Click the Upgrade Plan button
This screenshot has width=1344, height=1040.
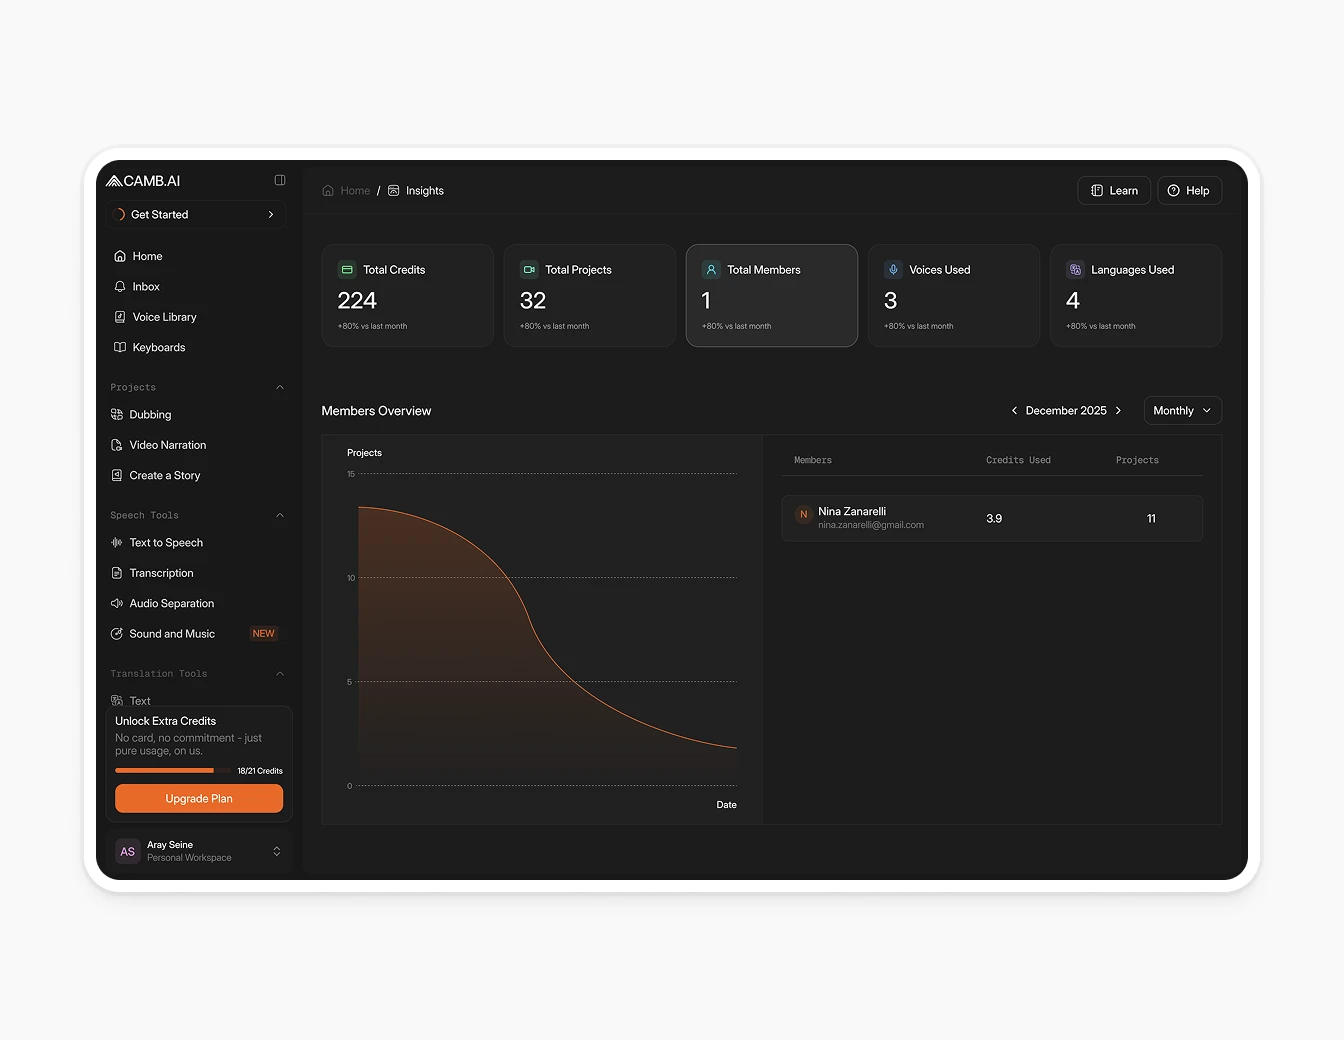[198, 798]
